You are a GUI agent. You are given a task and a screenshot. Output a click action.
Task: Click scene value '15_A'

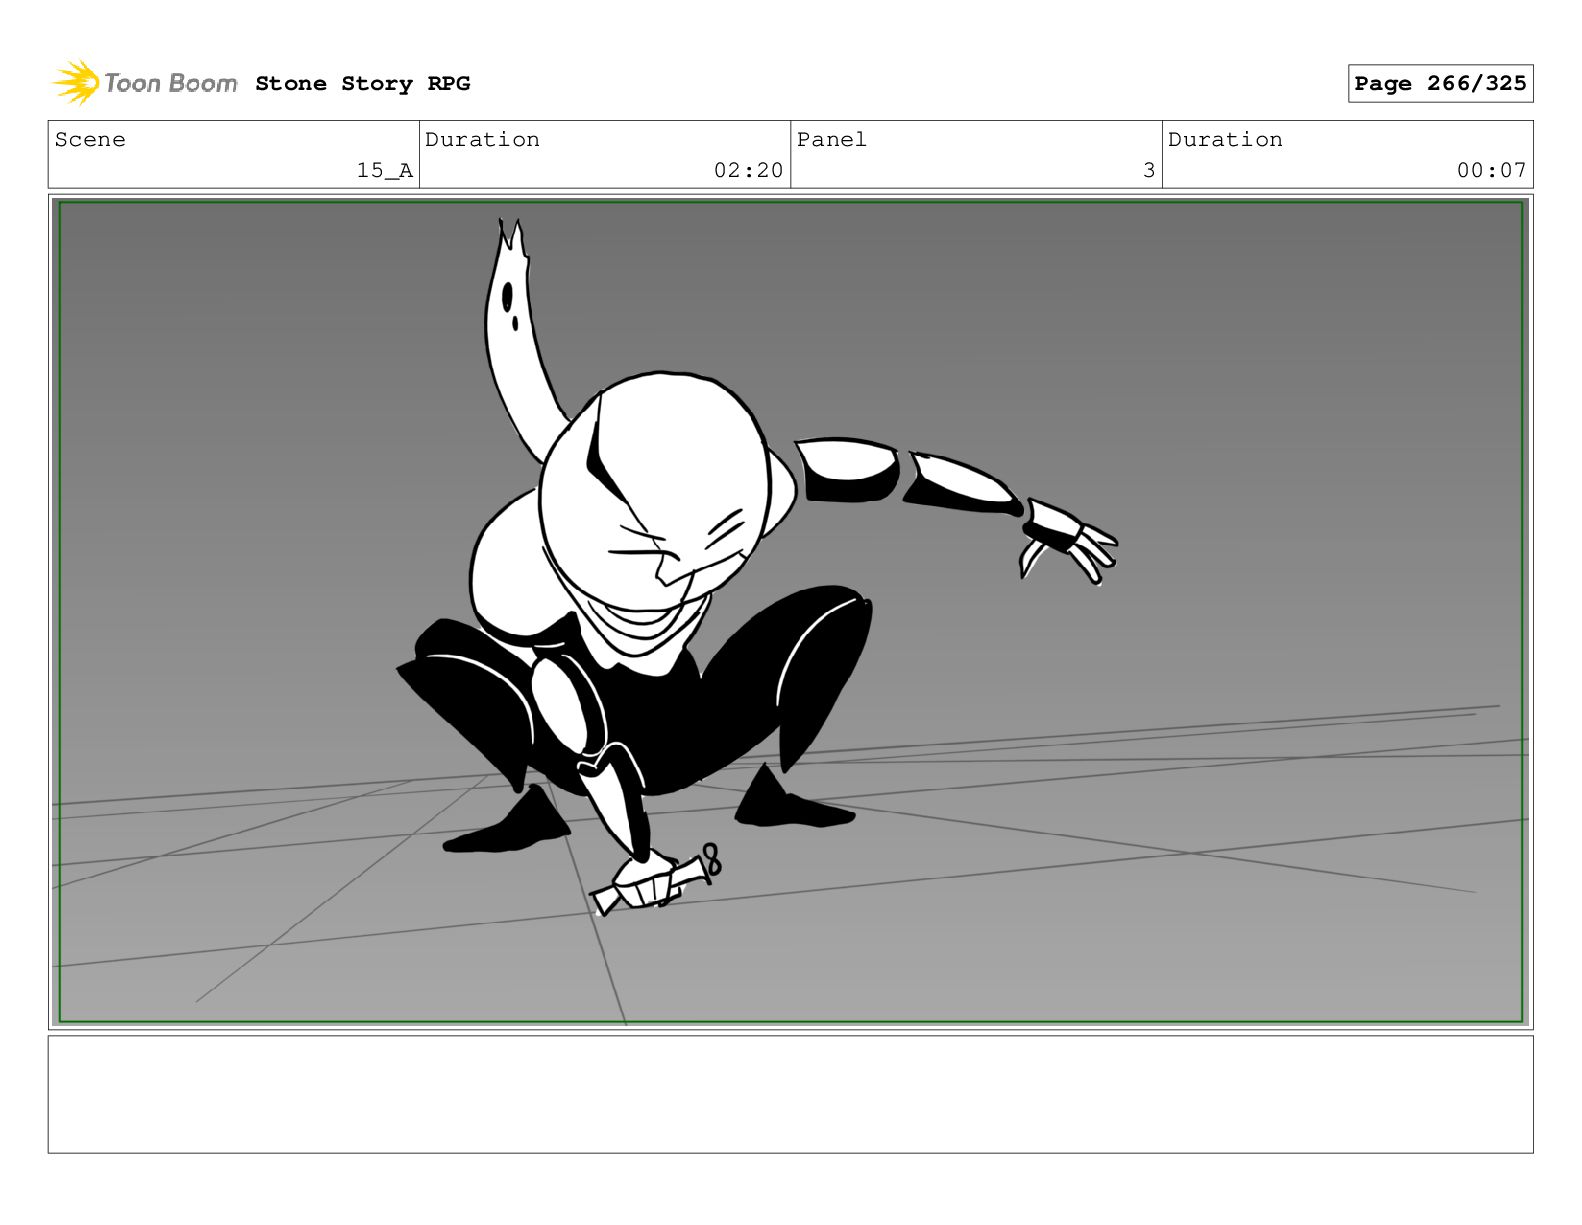(385, 171)
